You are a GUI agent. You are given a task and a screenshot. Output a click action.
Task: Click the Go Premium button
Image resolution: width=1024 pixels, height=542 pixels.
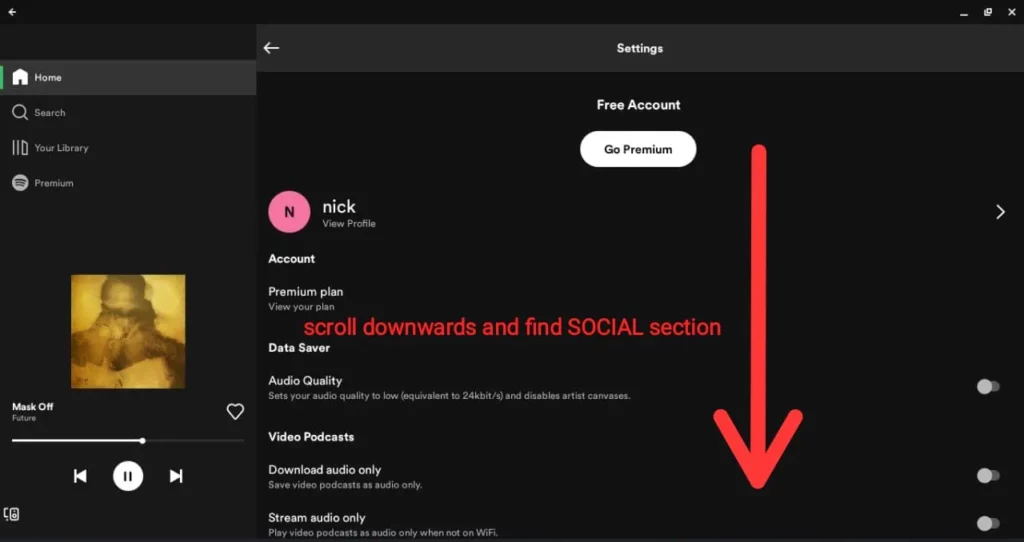pyautogui.click(x=638, y=149)
